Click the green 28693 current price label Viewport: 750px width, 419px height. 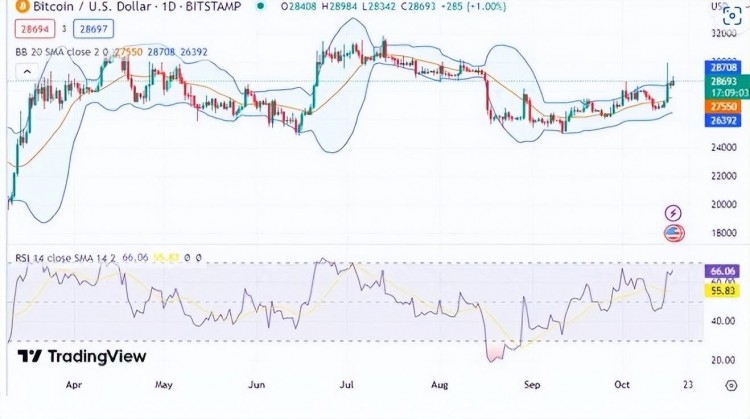tap(724, 81)
